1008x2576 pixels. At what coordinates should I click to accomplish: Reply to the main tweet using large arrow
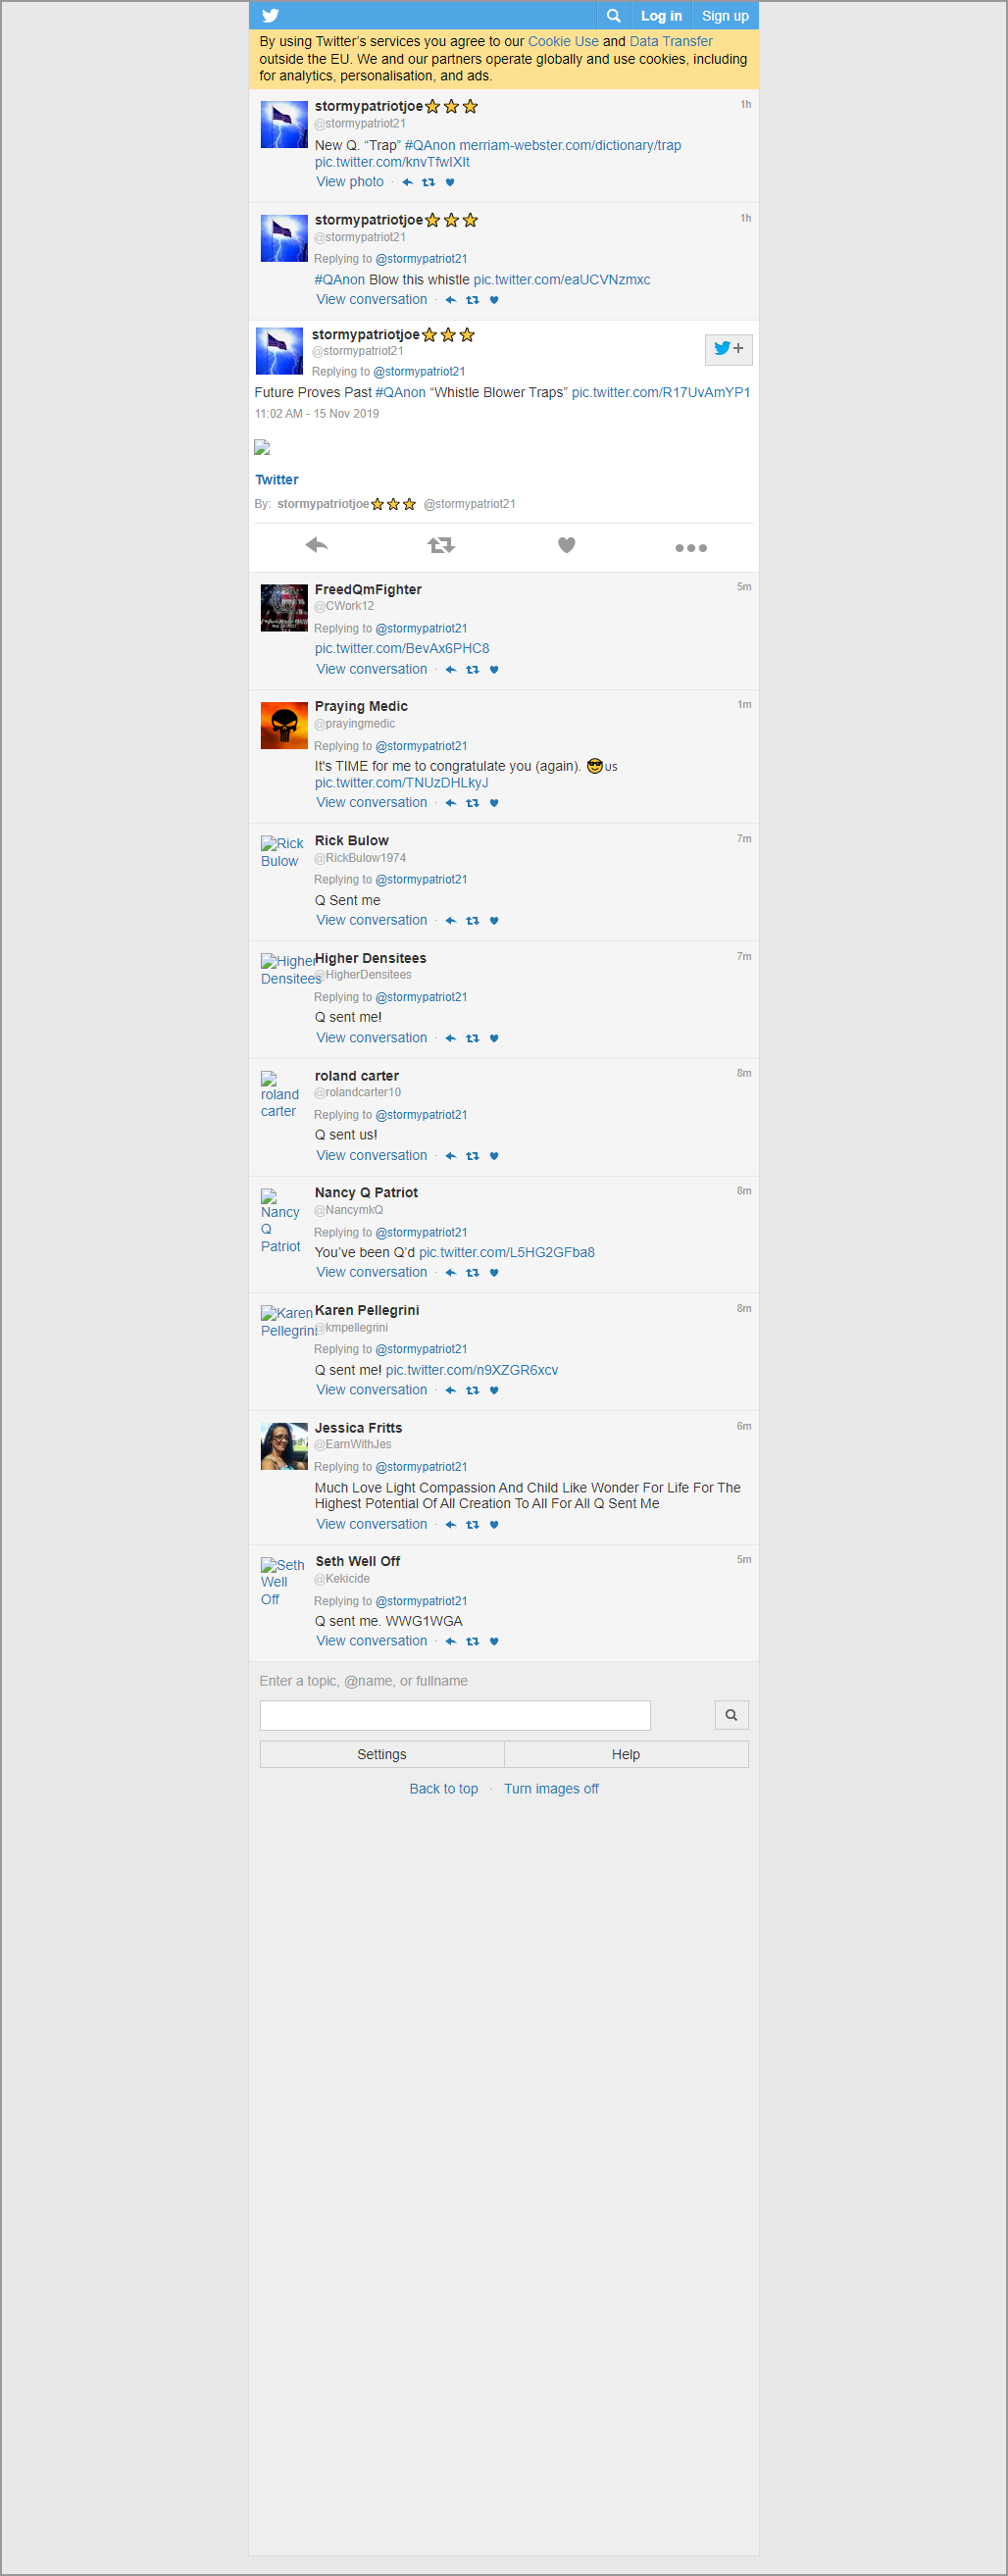(x=316, y=546)
